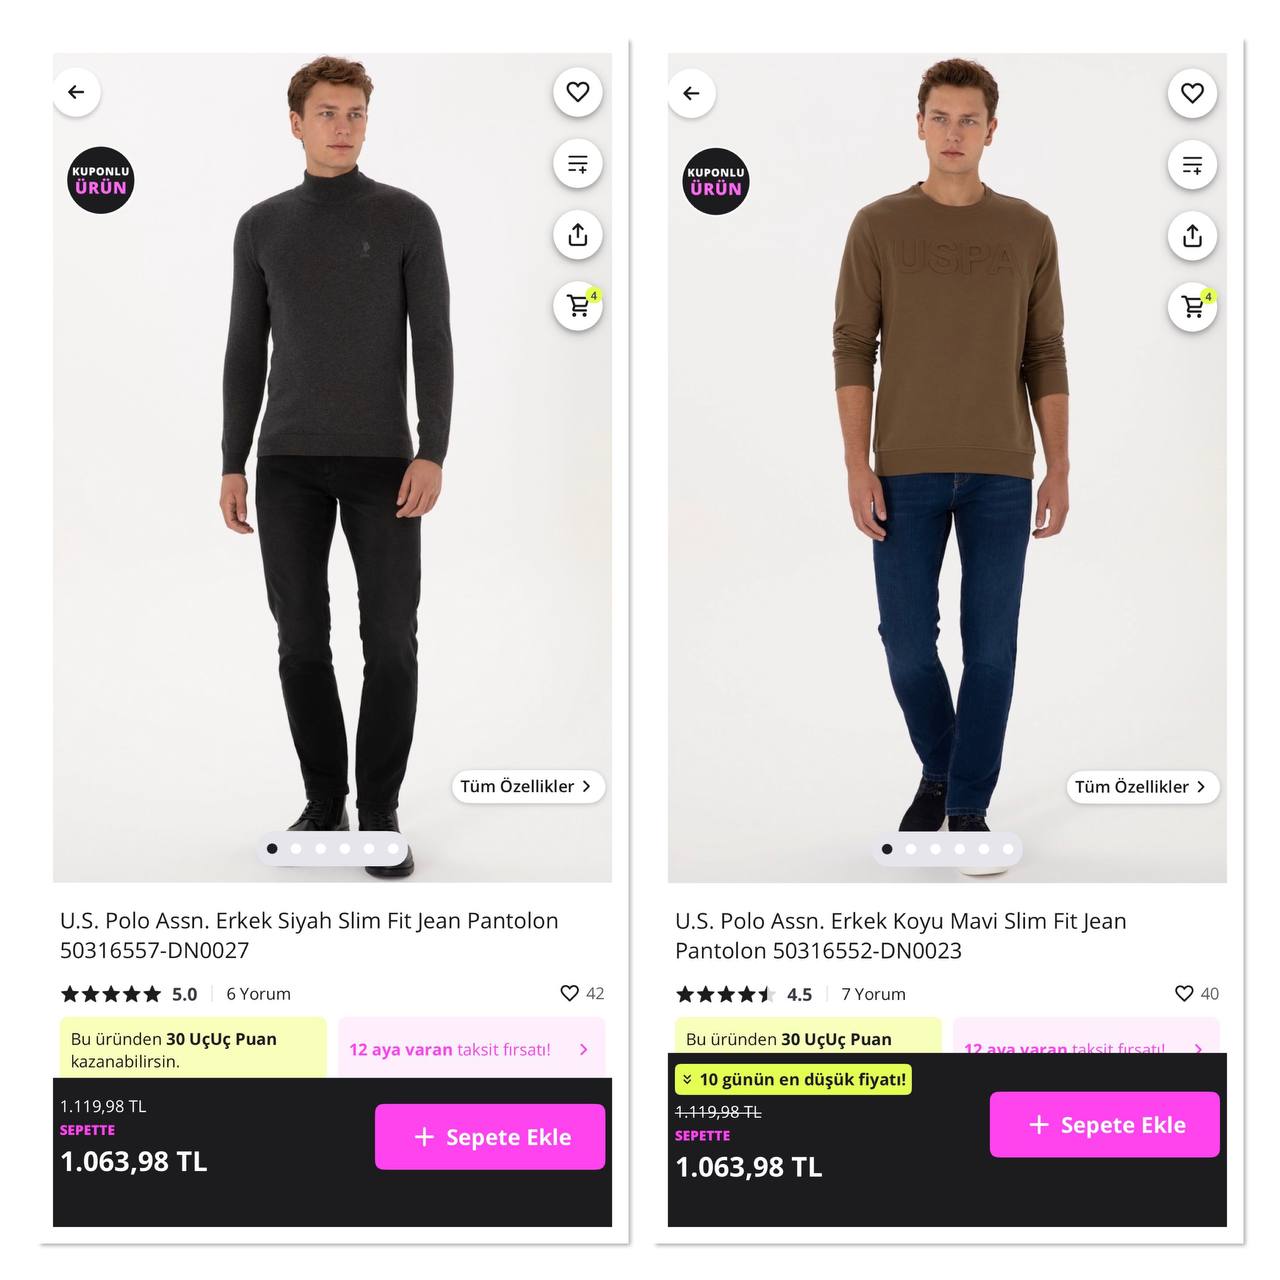Toggle the 42 likes heart counter

pyautogui.click(x=582, y=993)
